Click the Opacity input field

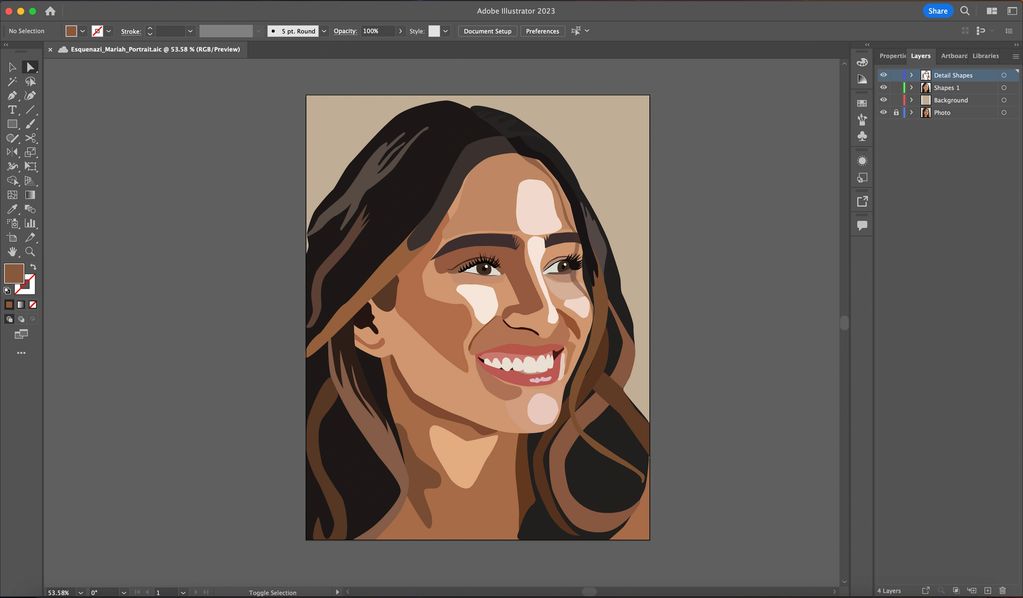coord(373,31)
